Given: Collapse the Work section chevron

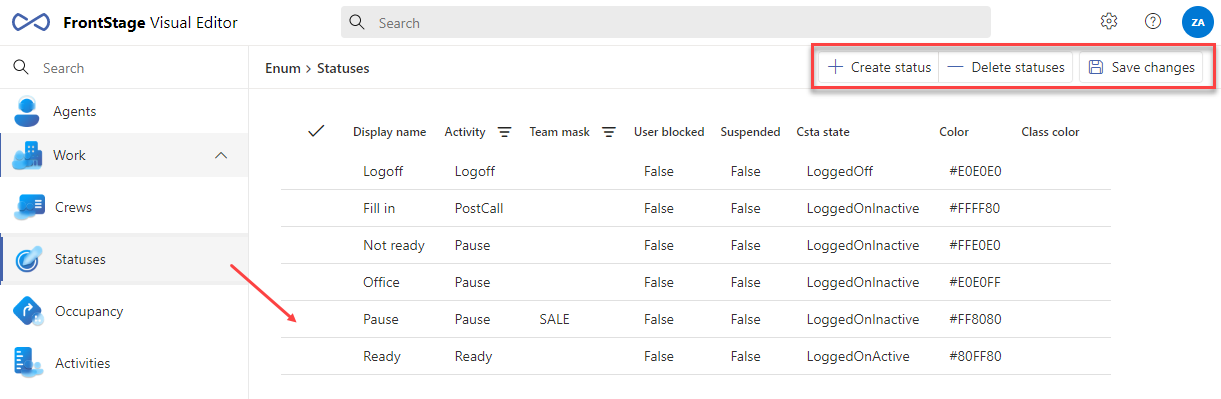Looking at the screenshot, I should point(221,155).
